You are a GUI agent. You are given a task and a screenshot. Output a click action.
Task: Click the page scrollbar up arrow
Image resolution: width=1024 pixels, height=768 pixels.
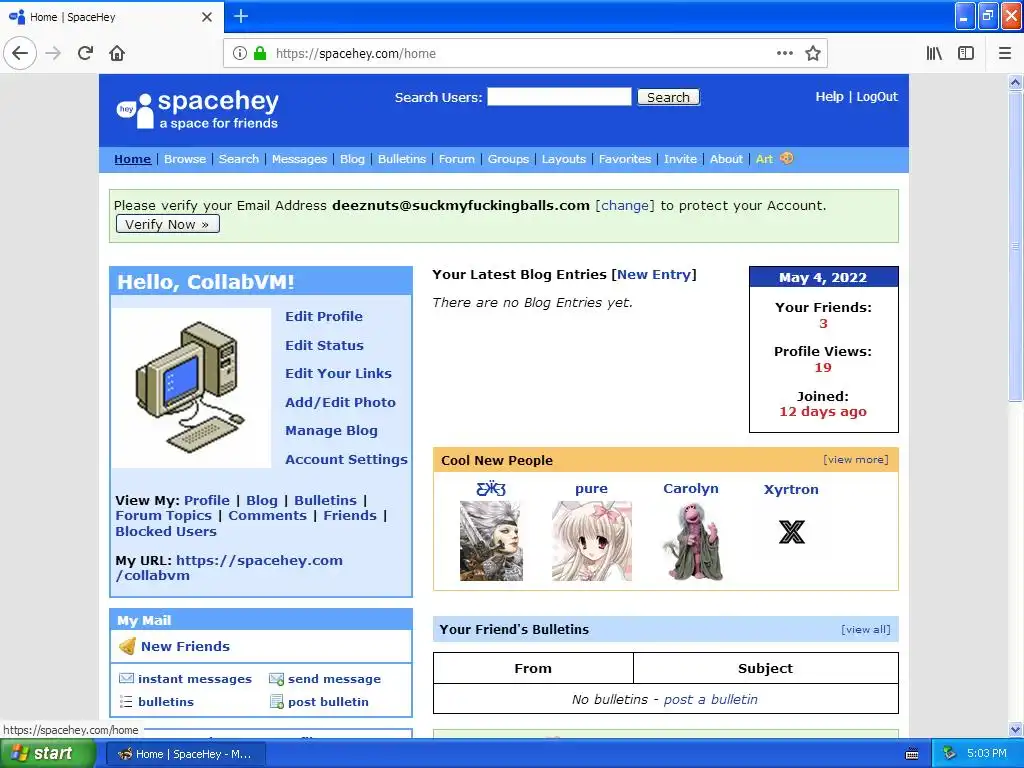(1015, 82)
